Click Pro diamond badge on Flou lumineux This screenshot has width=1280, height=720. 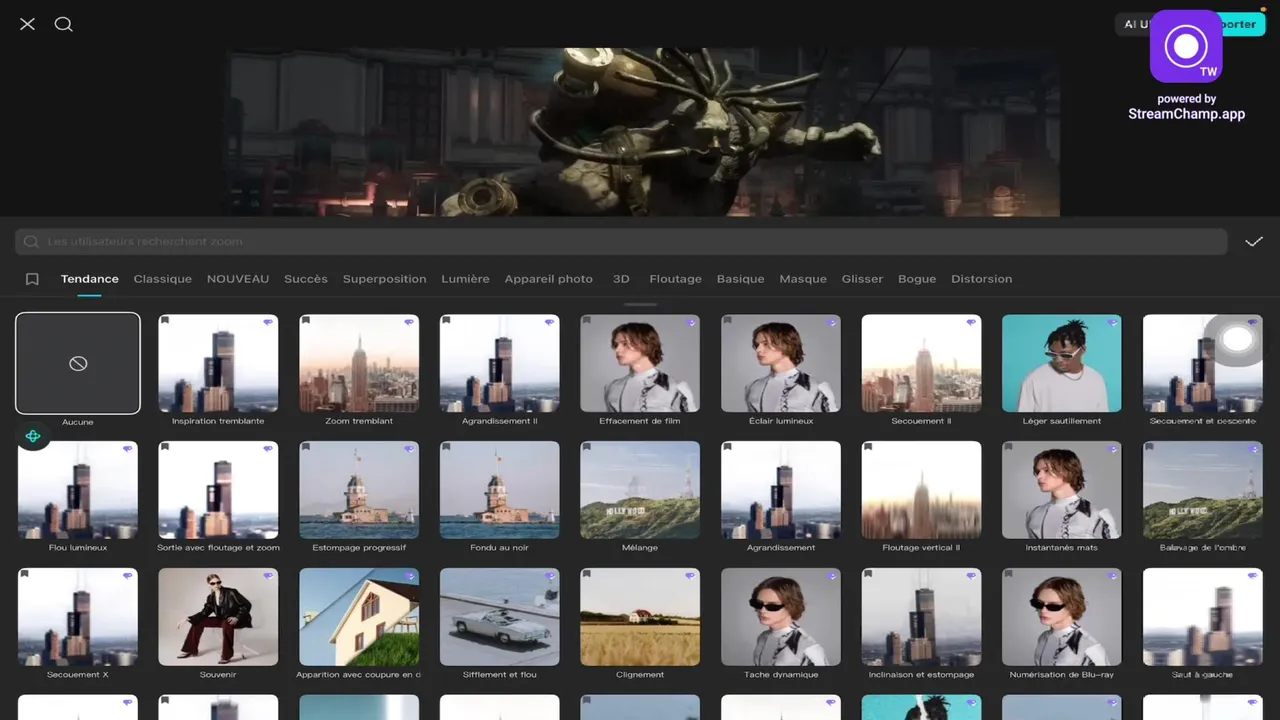pyautogui.click(x=127, y=449)
